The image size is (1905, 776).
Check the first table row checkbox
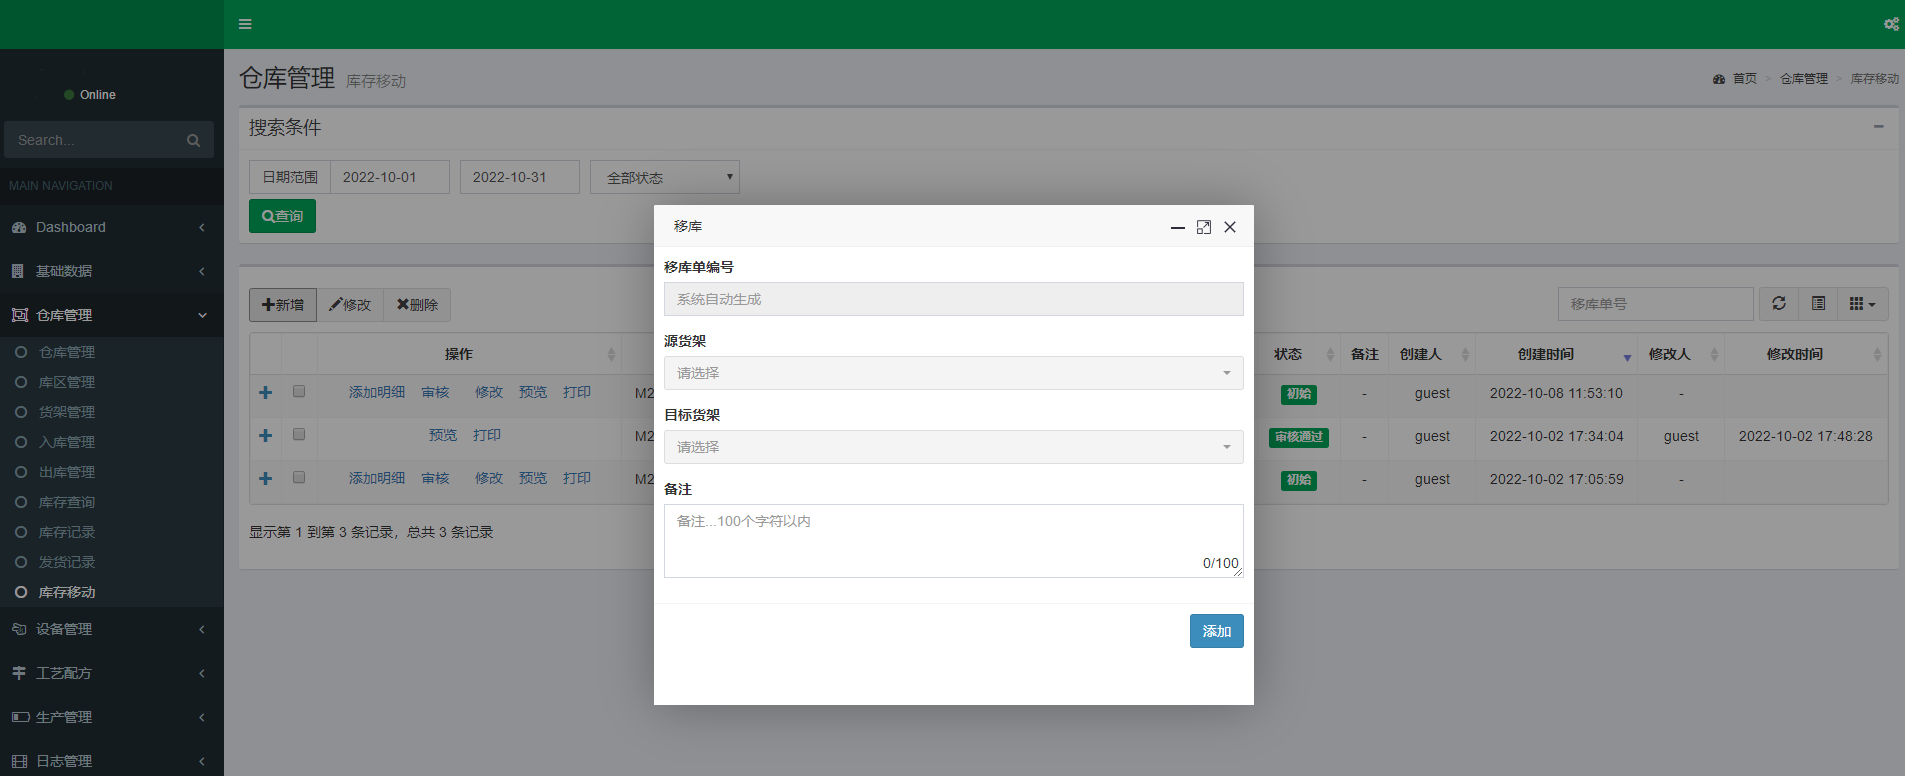coord(299,392)
